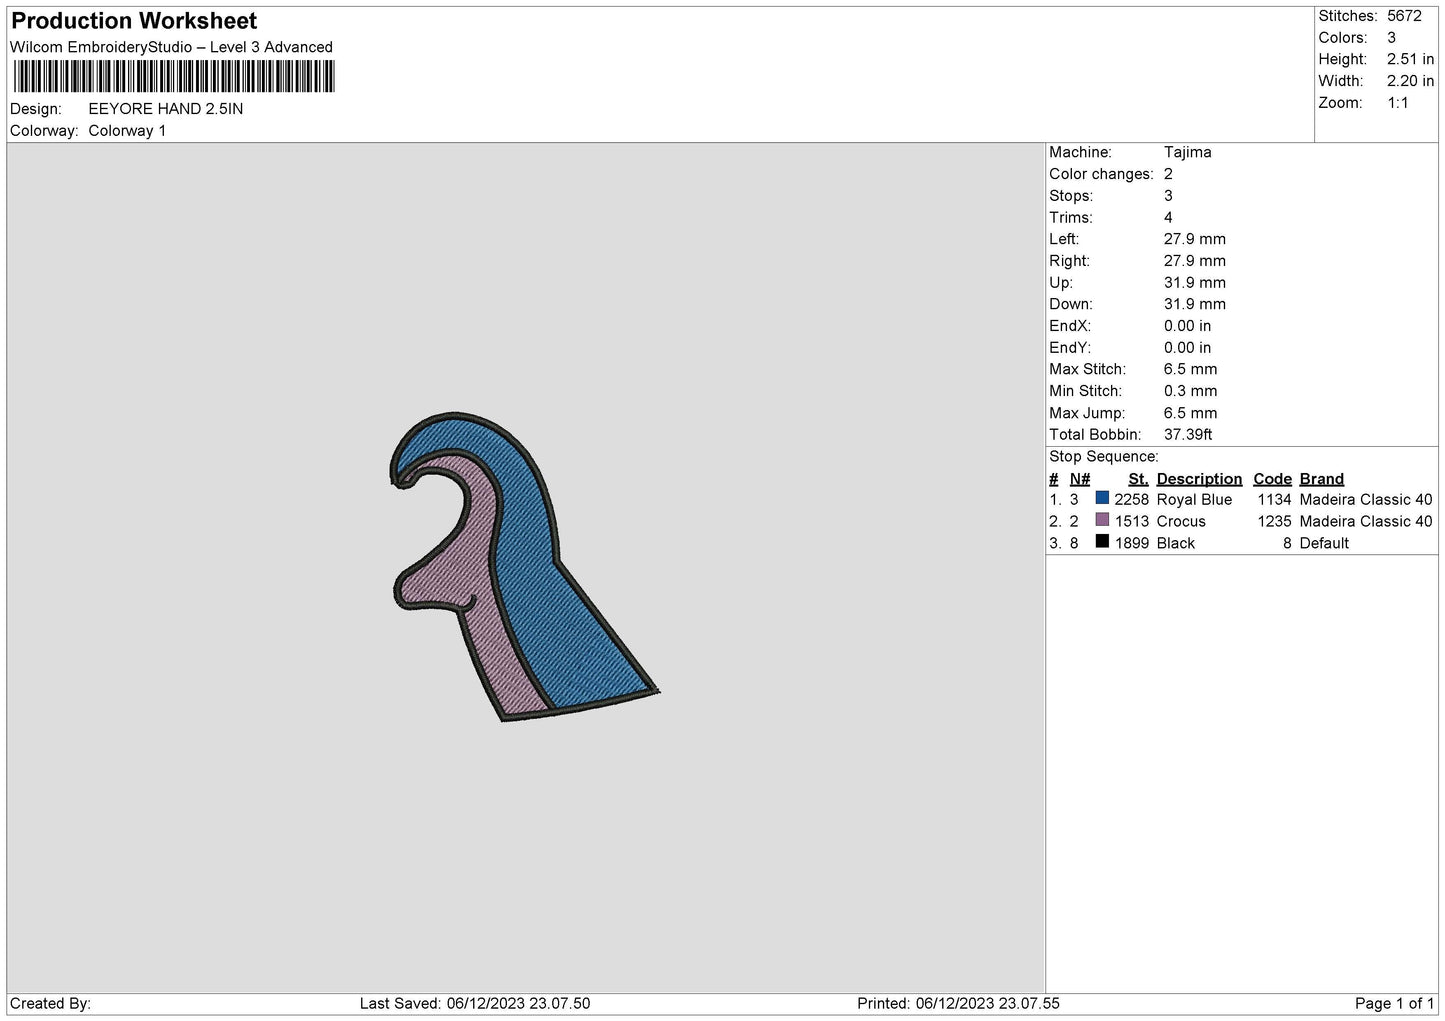Image resolution: width=1445 pixels, height=1021 pixels.
Task: Click the stitch count '1513'
Action: 1132,521
